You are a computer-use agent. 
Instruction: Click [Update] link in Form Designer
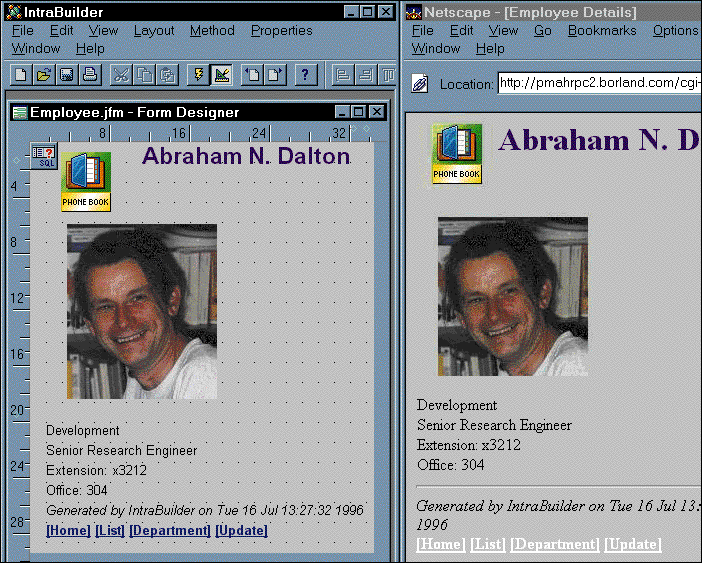[241, 530]
